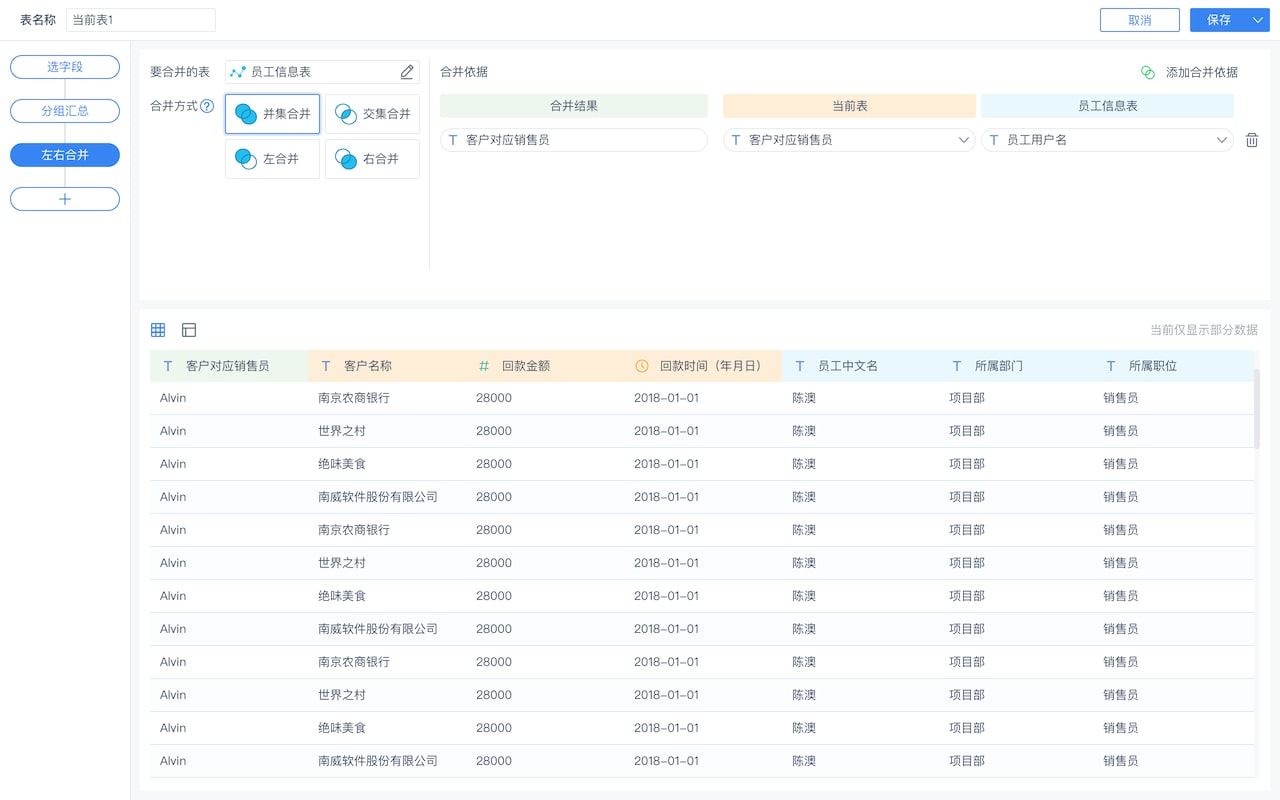The height and width of the screenshot is (800, 1280).
Task: Click the 表名称 input field
Action: [x=141, y=20]
